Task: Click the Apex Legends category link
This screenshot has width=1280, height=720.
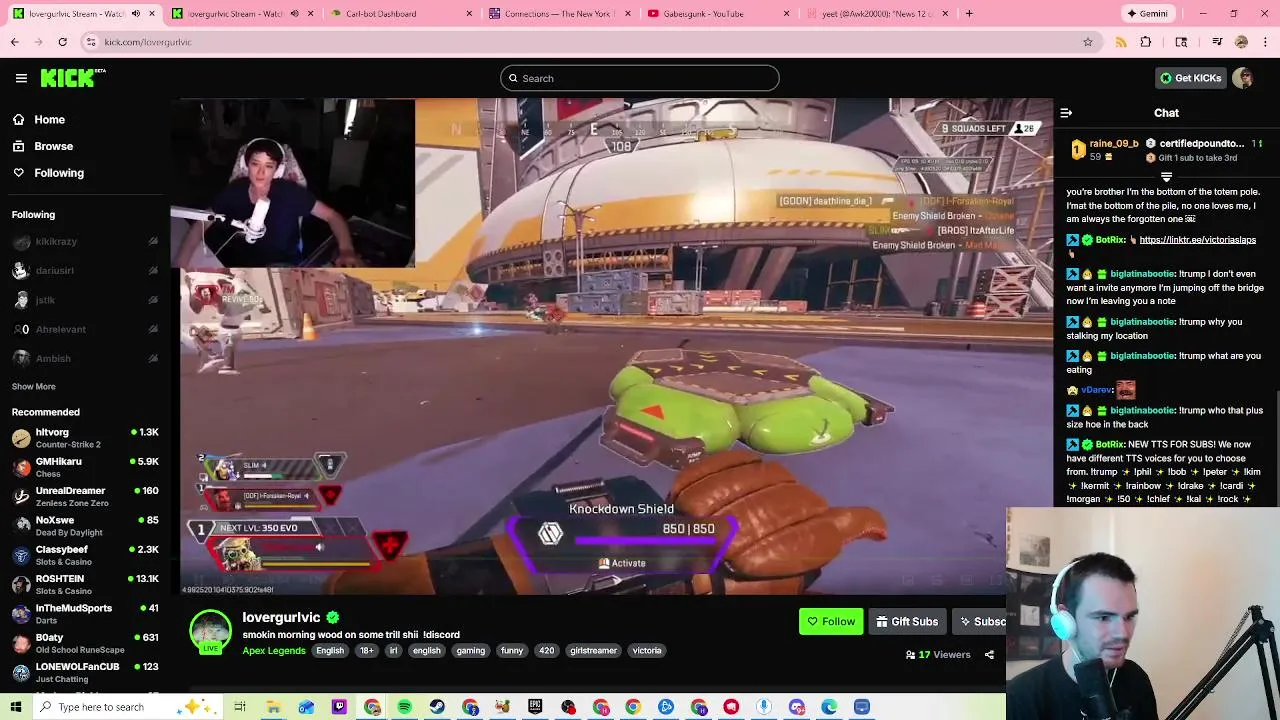Action: [274, 651]
